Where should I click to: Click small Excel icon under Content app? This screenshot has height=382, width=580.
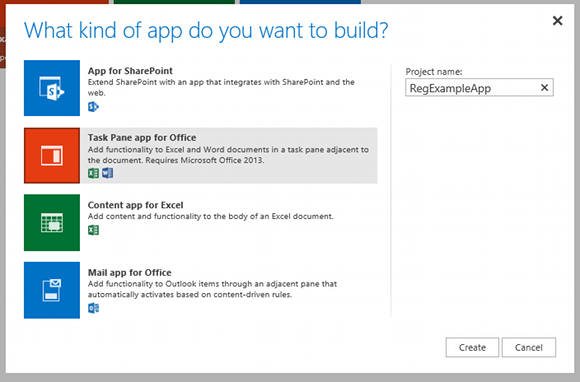coord(93,230)
